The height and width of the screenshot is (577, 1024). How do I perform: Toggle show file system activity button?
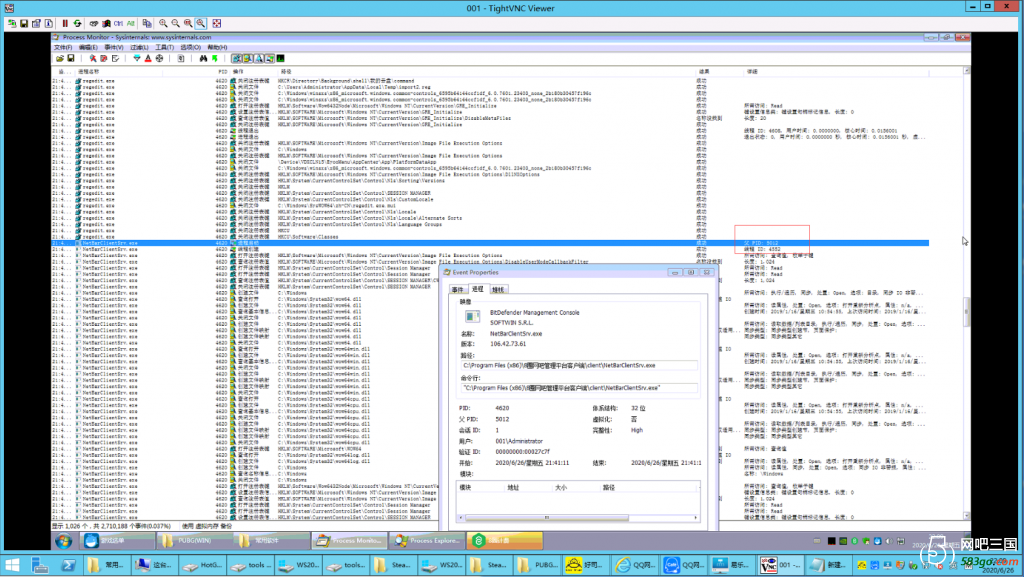(x=248, y=59)
